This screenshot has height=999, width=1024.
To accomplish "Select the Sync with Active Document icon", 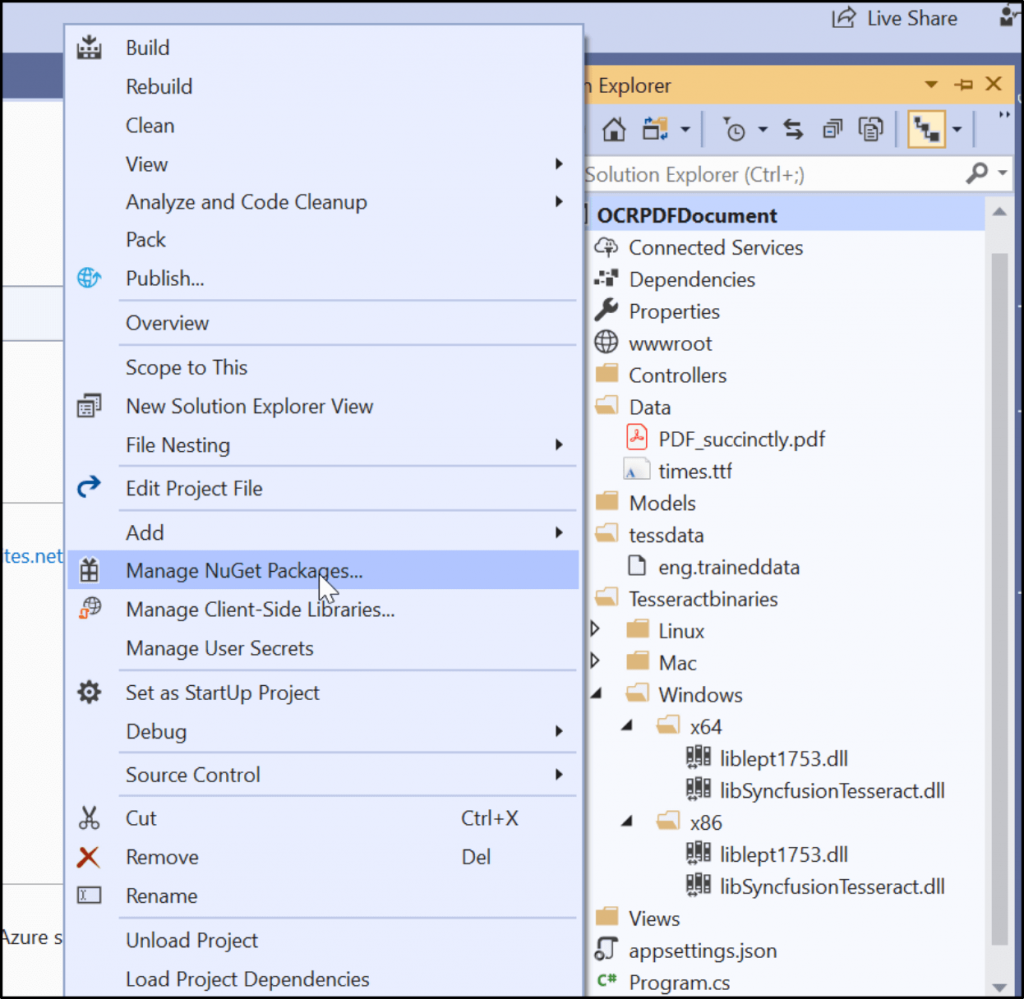I will pyautogui.click(x=793, y=128).
